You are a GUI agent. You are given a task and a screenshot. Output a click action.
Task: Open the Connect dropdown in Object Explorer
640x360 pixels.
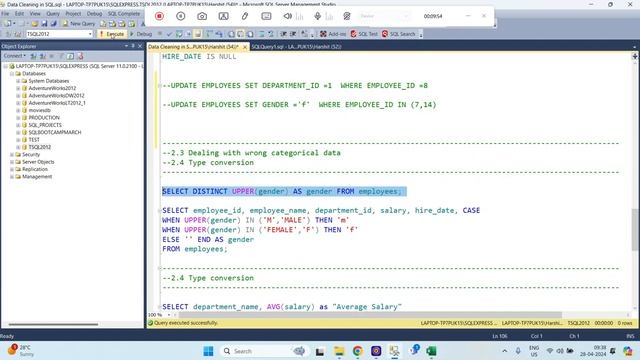click(14, 56)
